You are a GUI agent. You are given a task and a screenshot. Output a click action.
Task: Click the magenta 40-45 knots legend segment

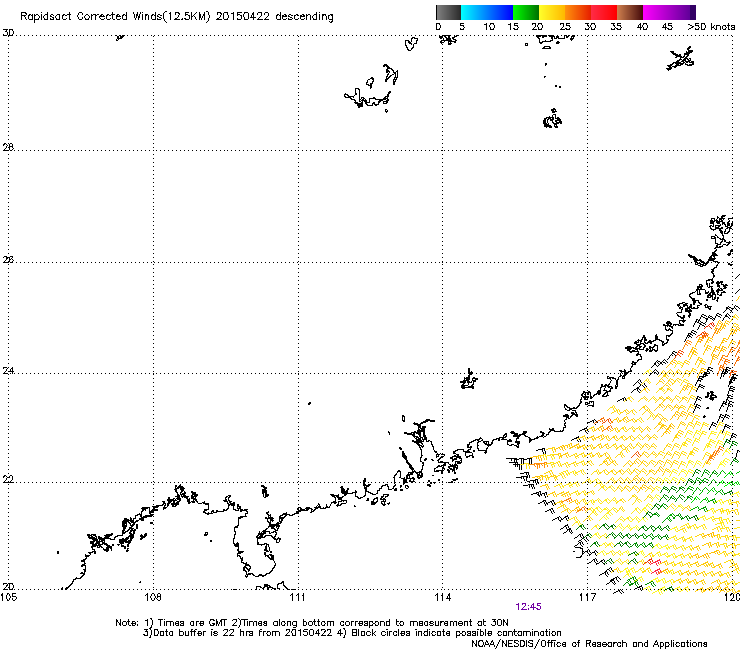click(656, 12)
